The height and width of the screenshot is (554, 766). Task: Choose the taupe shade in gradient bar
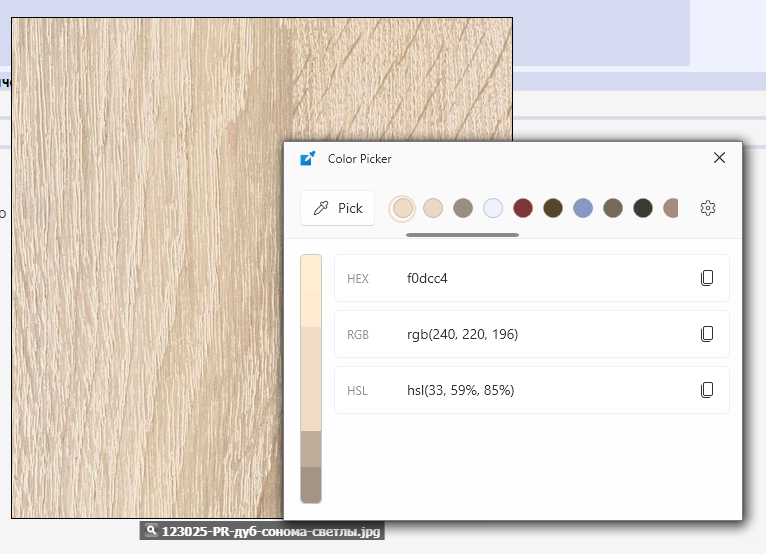[311, 449]
